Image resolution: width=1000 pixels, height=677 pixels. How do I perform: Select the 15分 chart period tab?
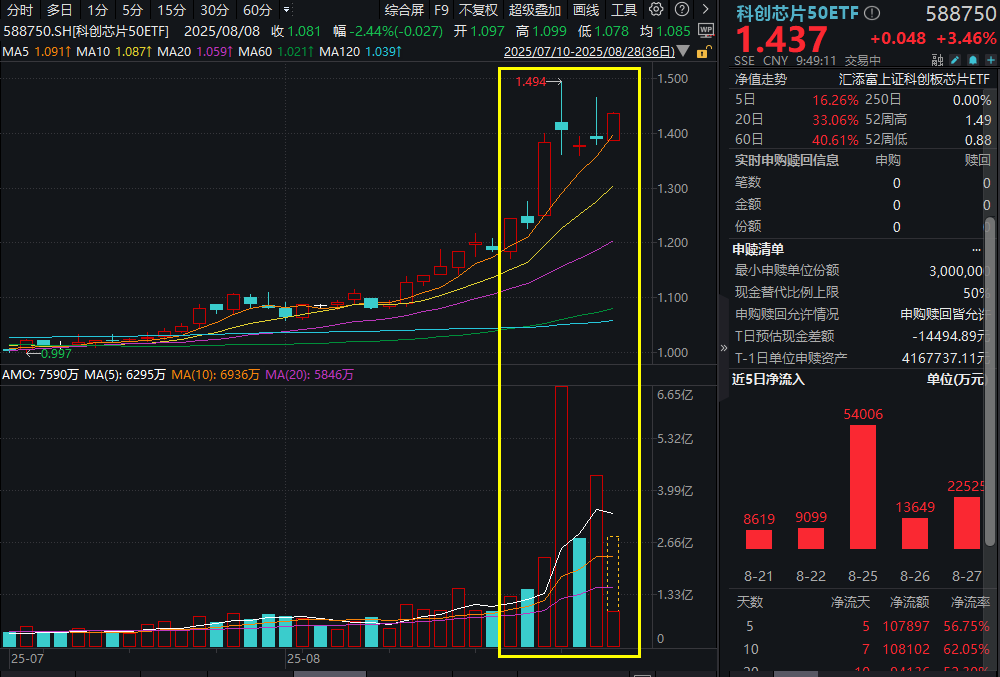[x=170, y=10]
